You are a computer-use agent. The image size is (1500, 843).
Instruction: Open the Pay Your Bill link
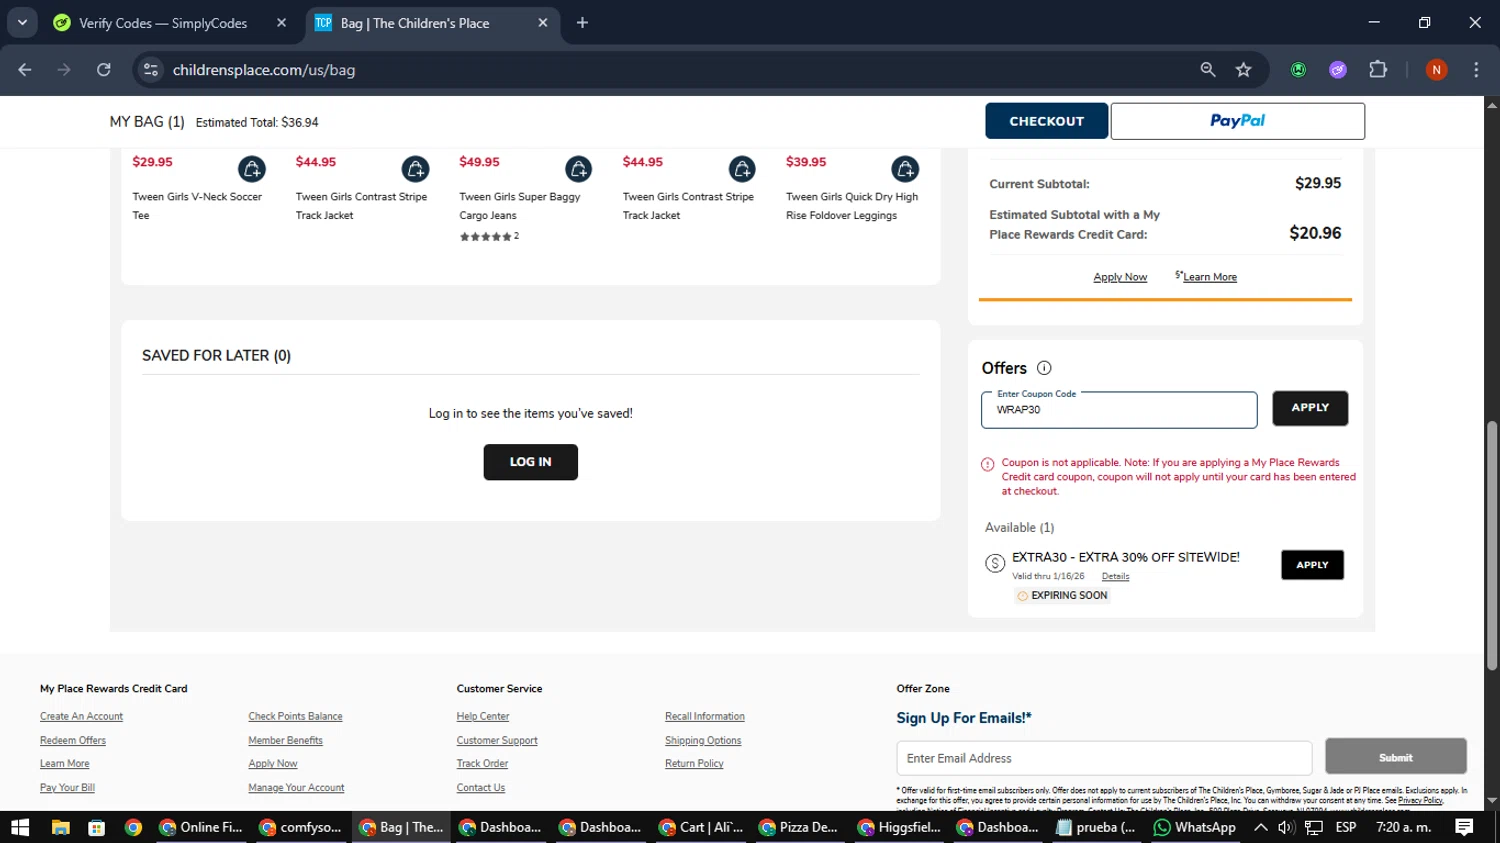click(x=67, y=788)
